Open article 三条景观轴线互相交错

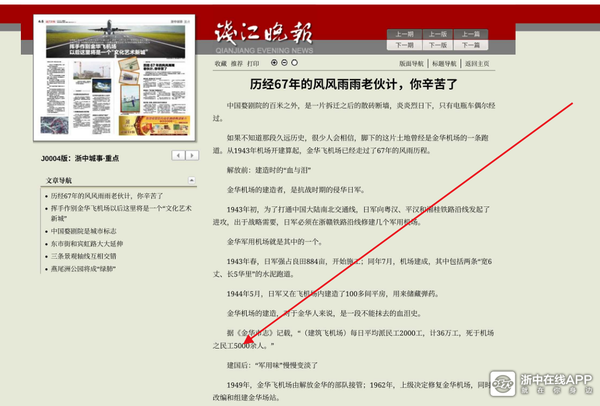pos(83,256)
